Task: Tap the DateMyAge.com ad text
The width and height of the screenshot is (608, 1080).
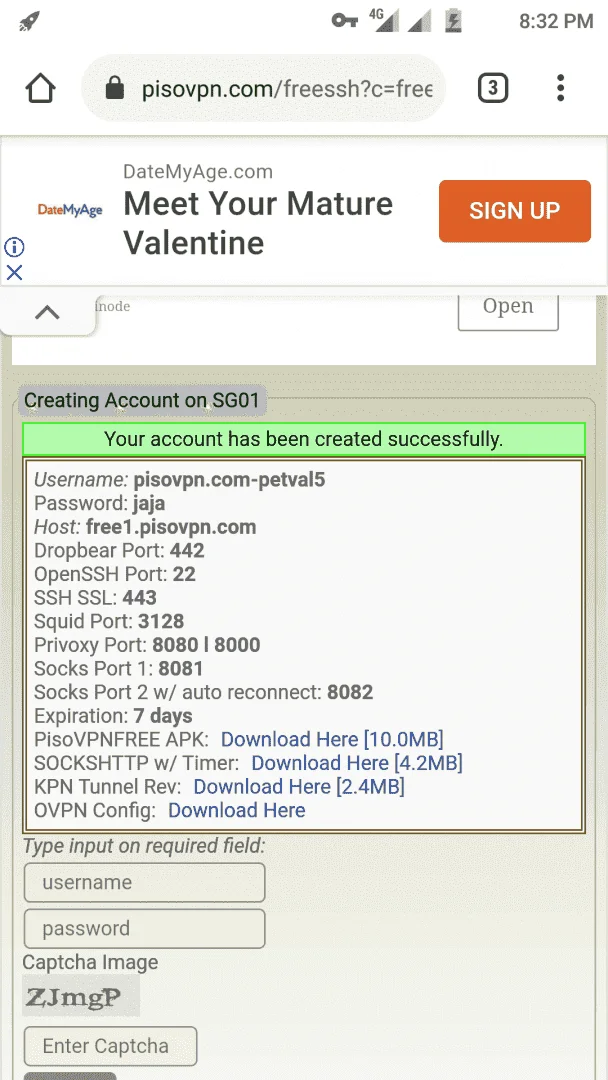Action: (198, 172)
